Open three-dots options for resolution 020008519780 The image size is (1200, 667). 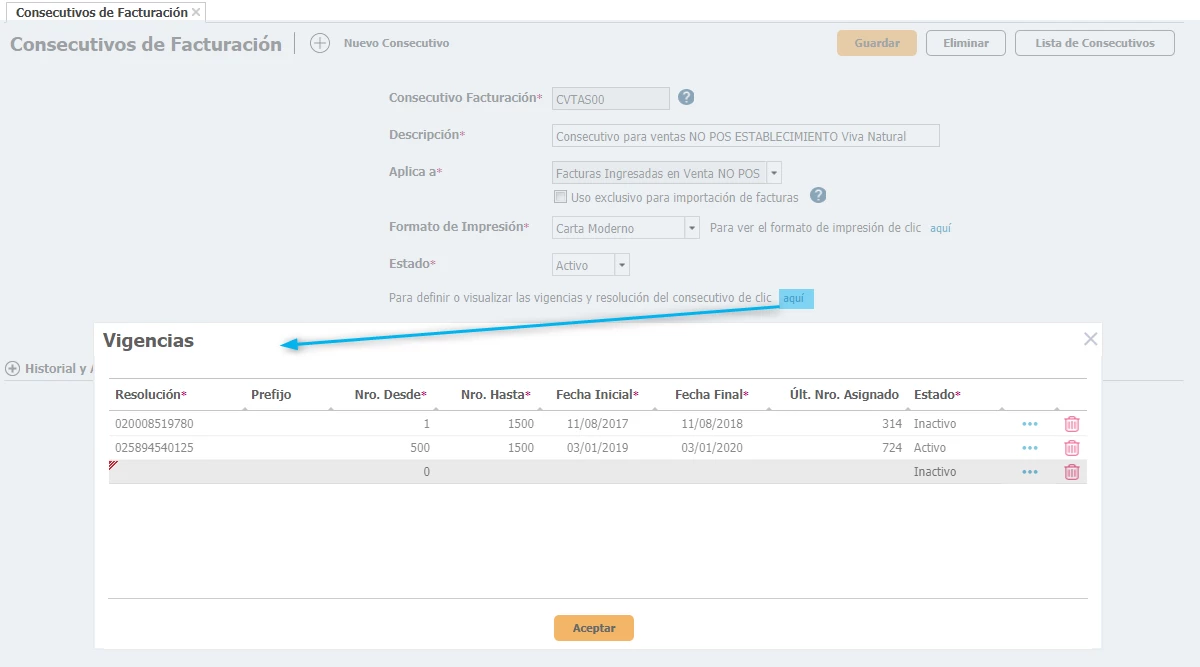pos(1029,424)
